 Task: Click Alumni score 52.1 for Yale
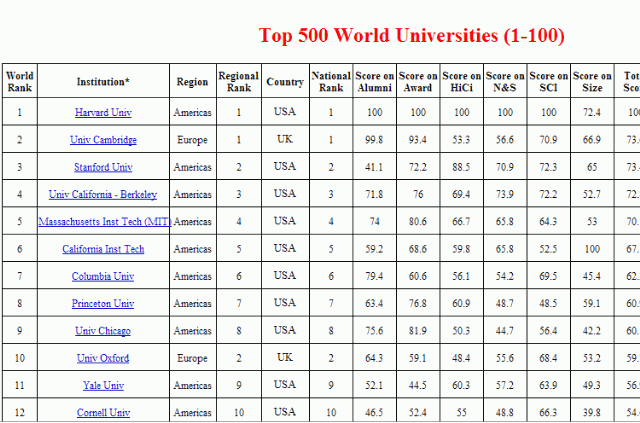(374, 385)
